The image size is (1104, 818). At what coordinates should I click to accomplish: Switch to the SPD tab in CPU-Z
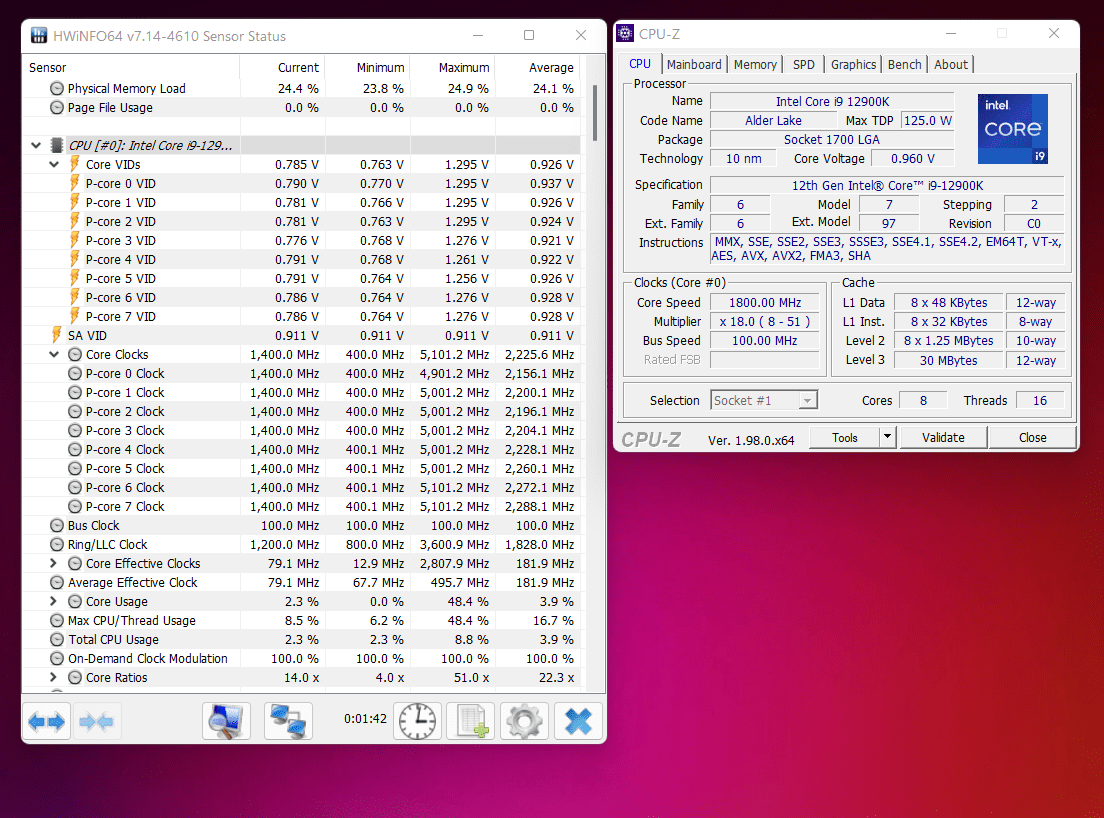tap(803, 65)
